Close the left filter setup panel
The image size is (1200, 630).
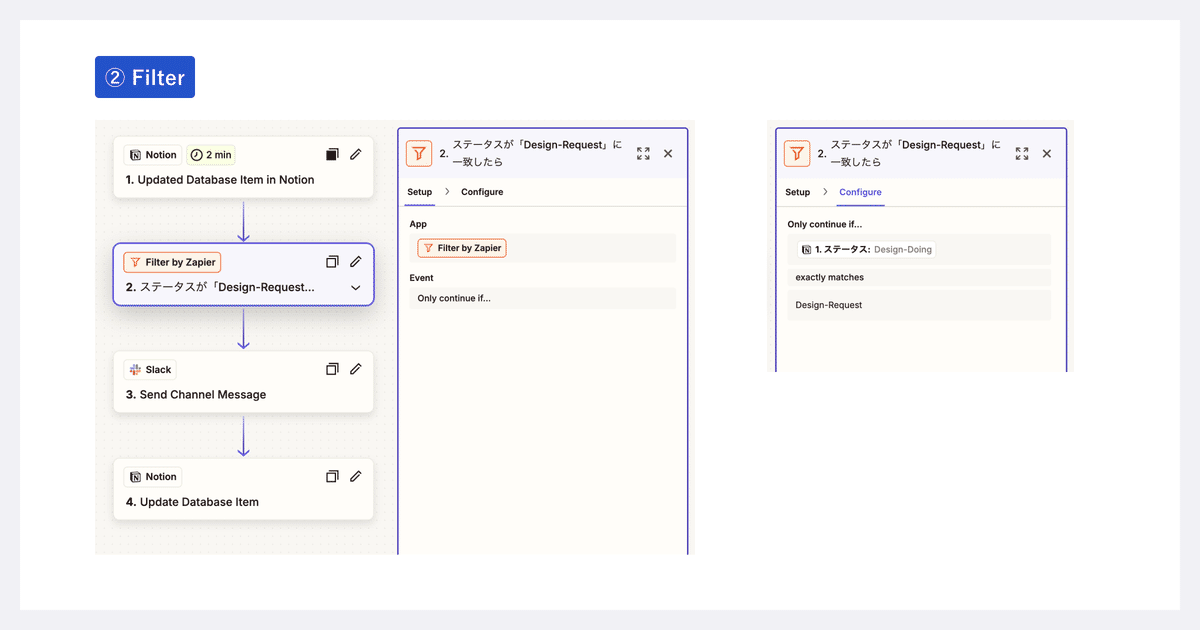click(668, 153)
